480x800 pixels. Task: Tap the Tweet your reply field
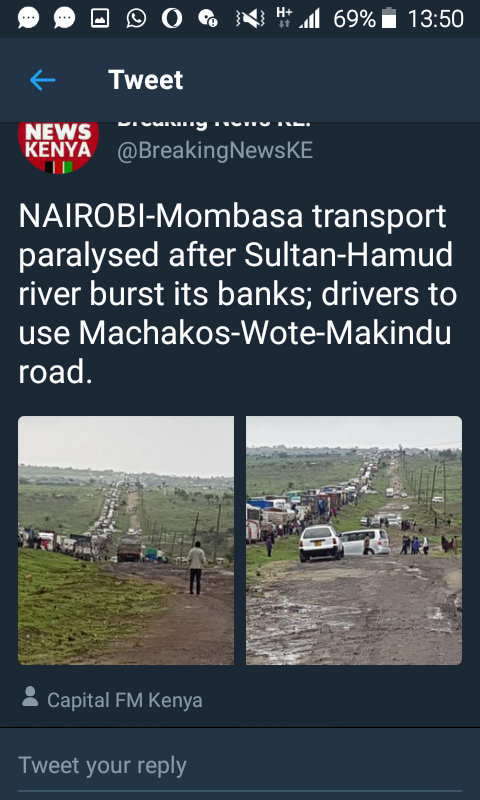(x=240, y=766)
